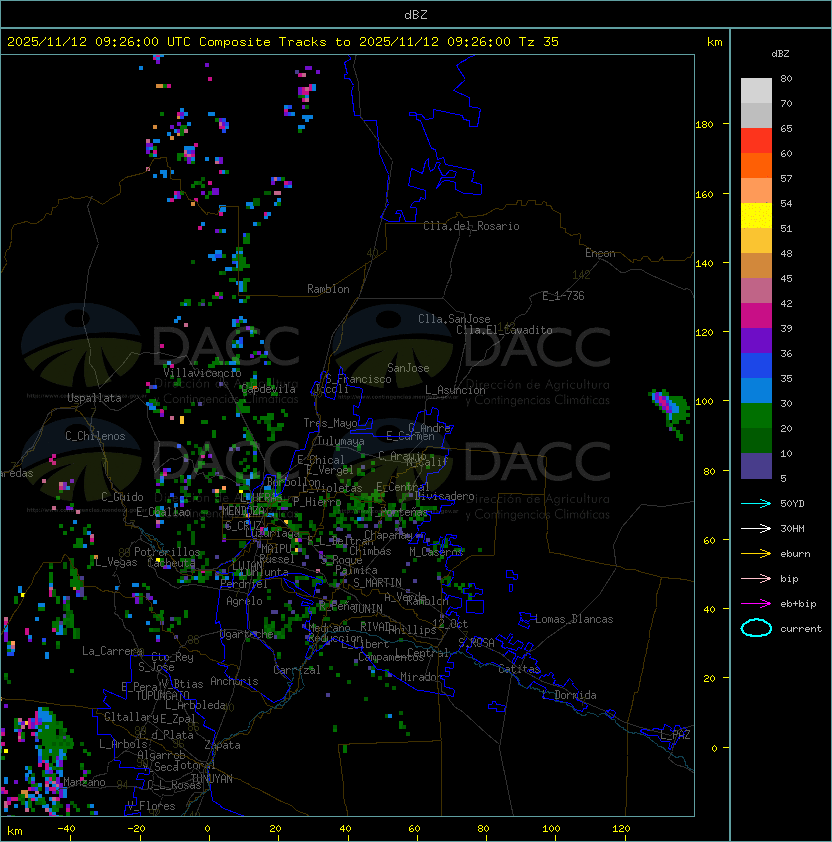Click the Carrizal map label
Viewport: 832px width, 842px height.
tap(296, 670)
